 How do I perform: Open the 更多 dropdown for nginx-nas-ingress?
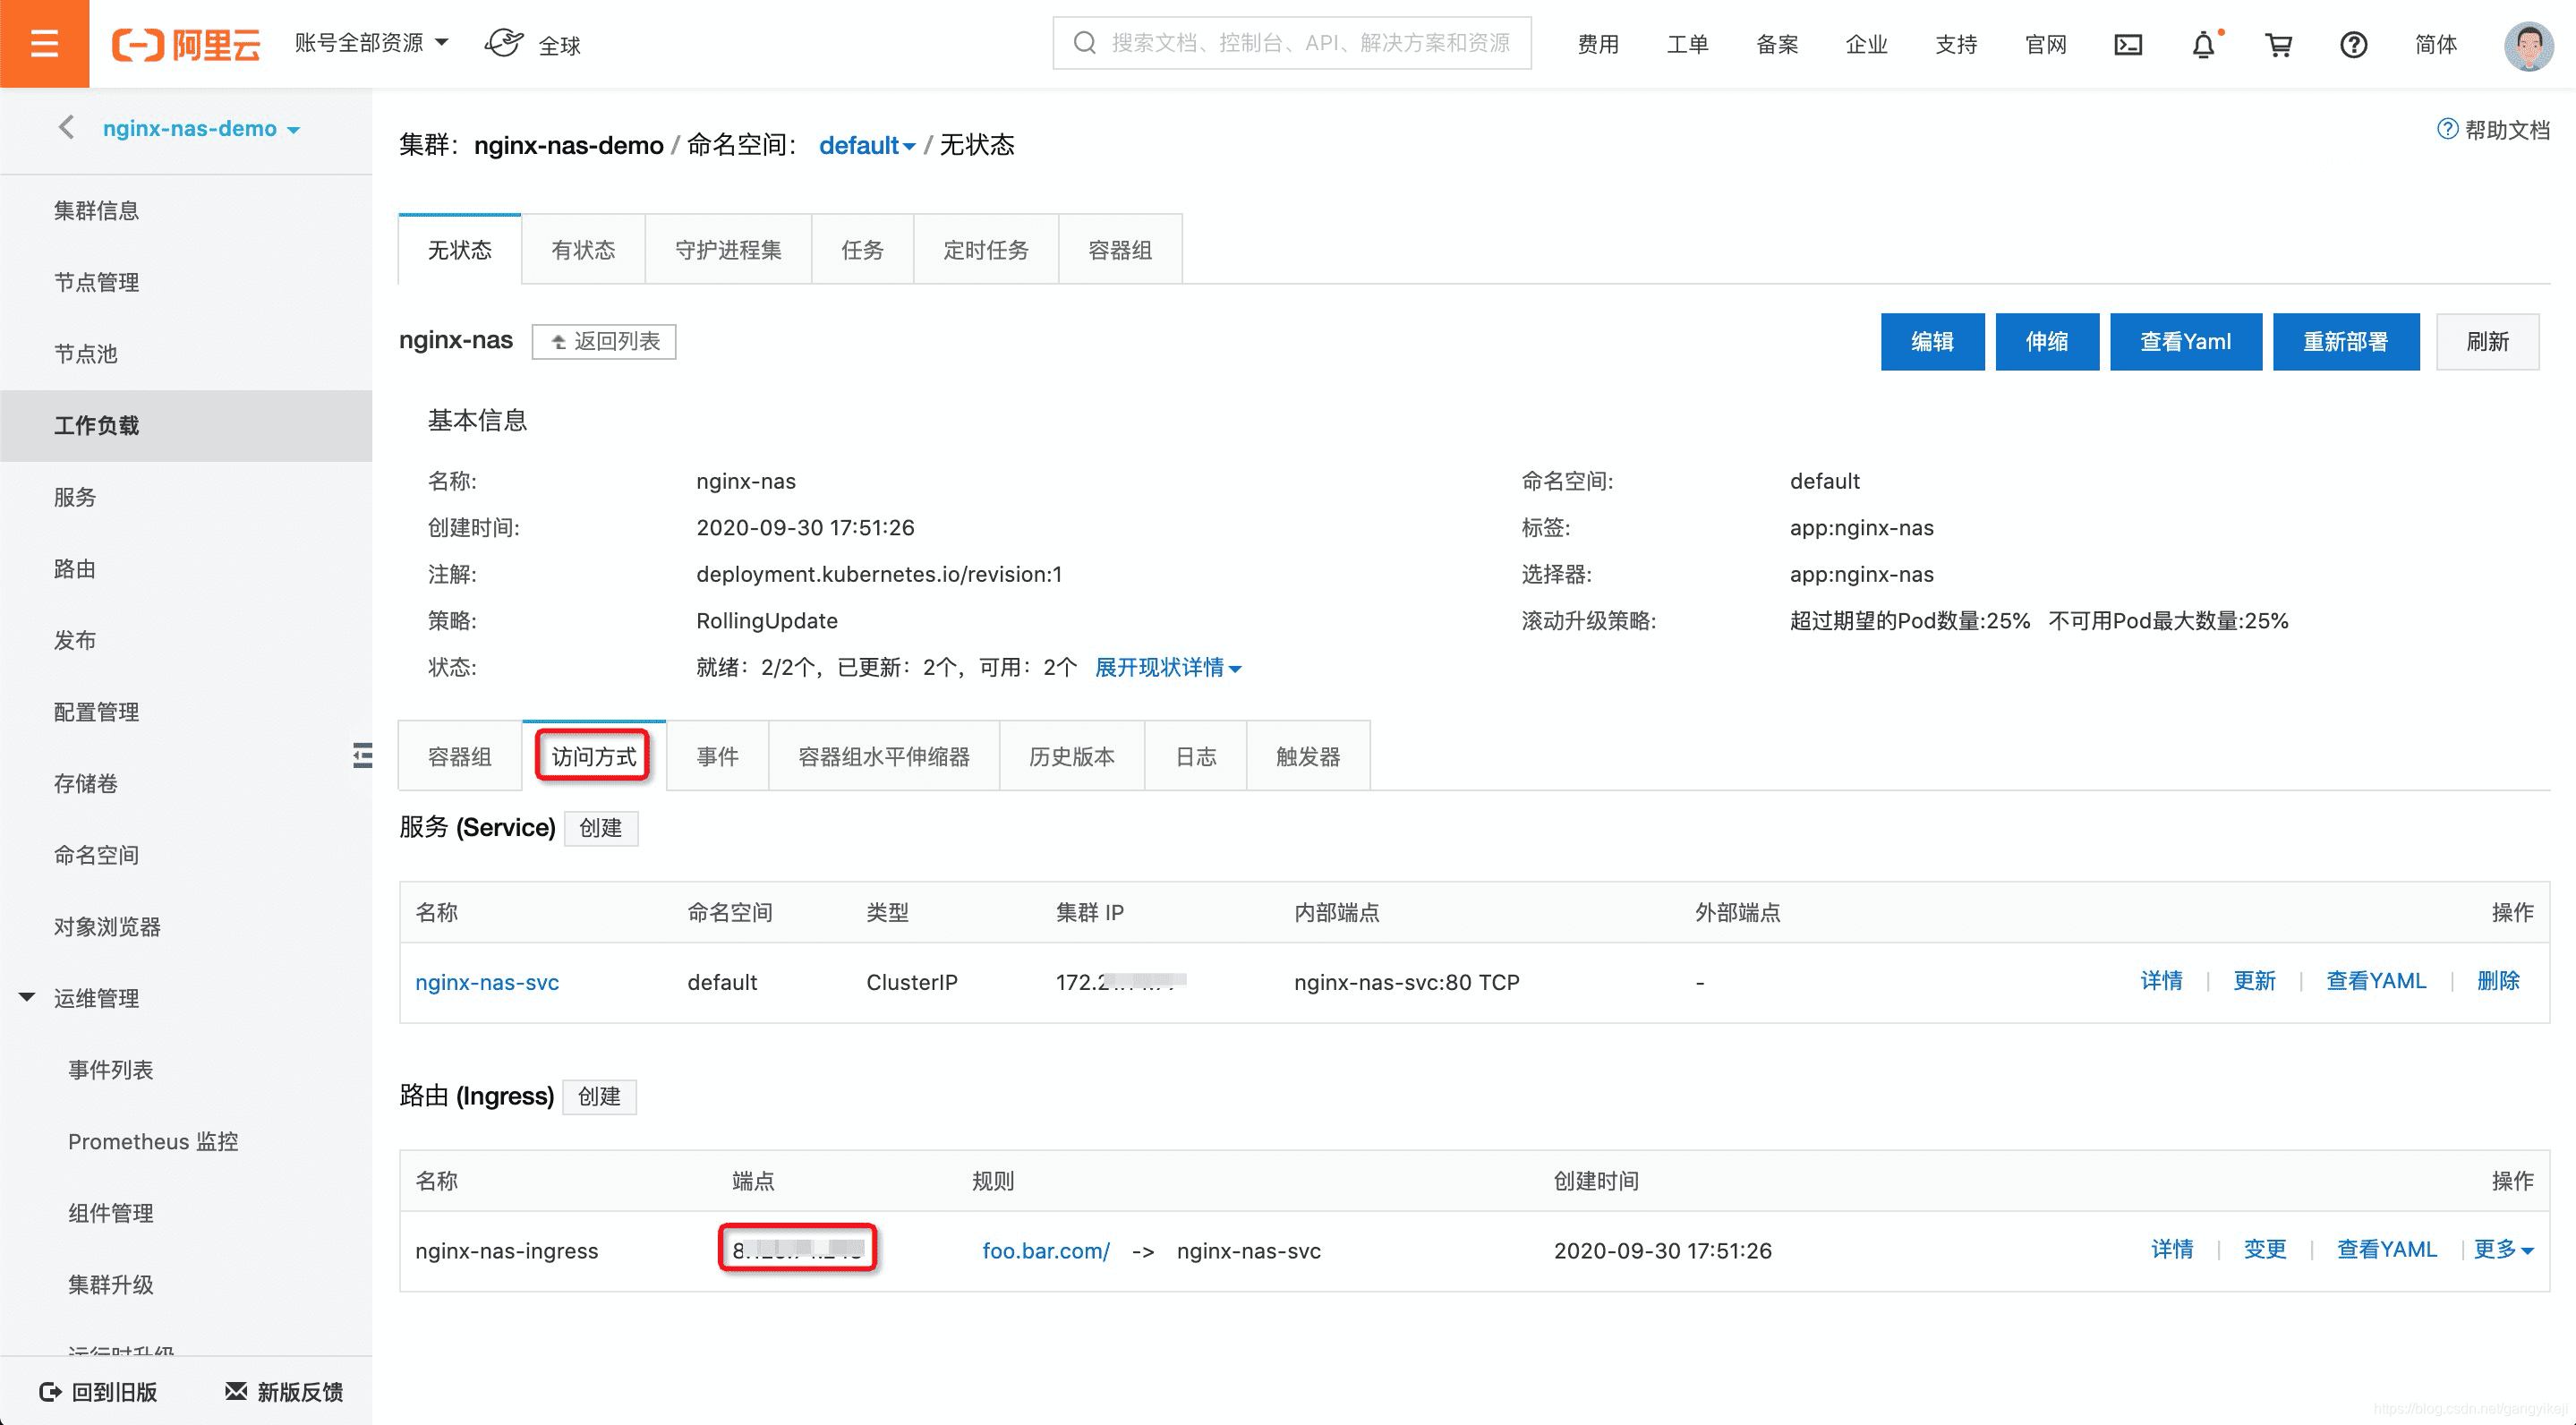(x=2503, y=1249)
